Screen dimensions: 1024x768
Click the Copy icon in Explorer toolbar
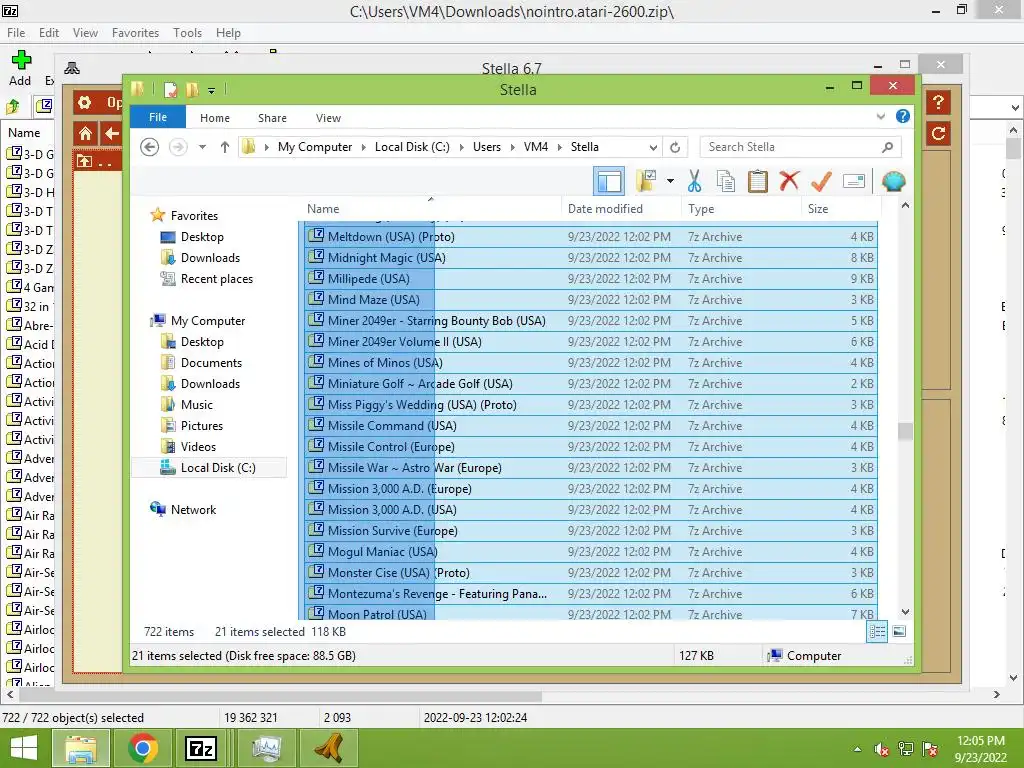pyautogui.click(x=726, y=181)
